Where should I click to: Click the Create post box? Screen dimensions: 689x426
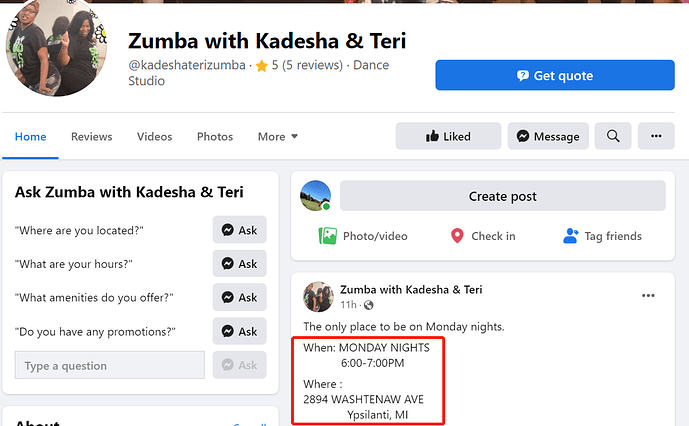point(502,196)
